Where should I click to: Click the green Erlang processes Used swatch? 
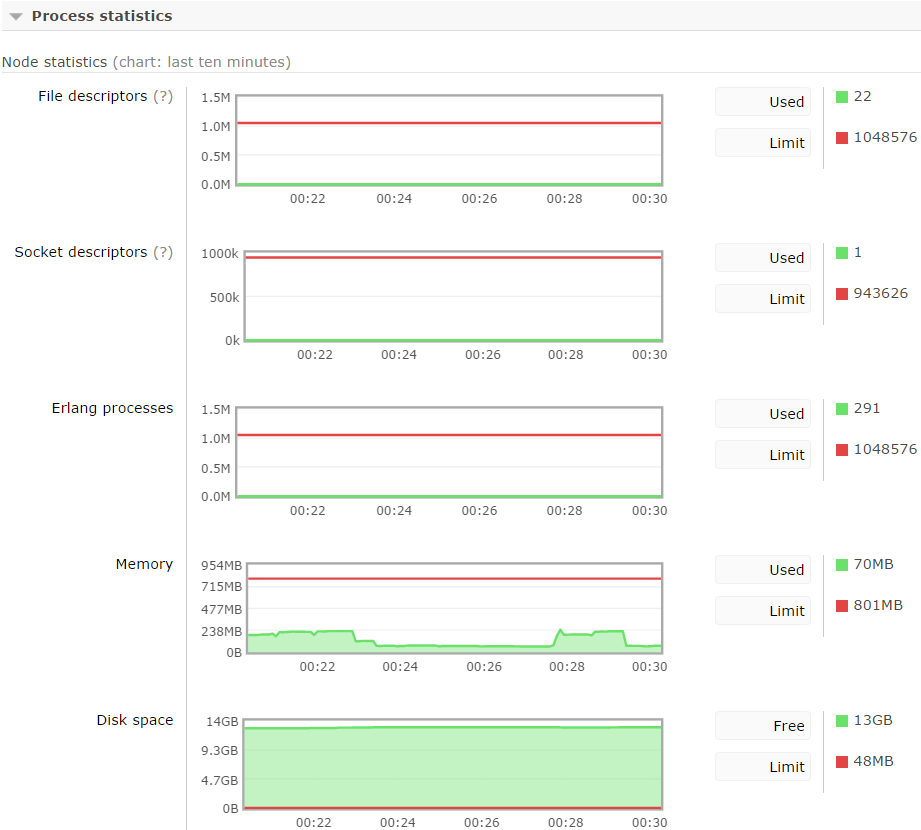[x=842, y=409]
